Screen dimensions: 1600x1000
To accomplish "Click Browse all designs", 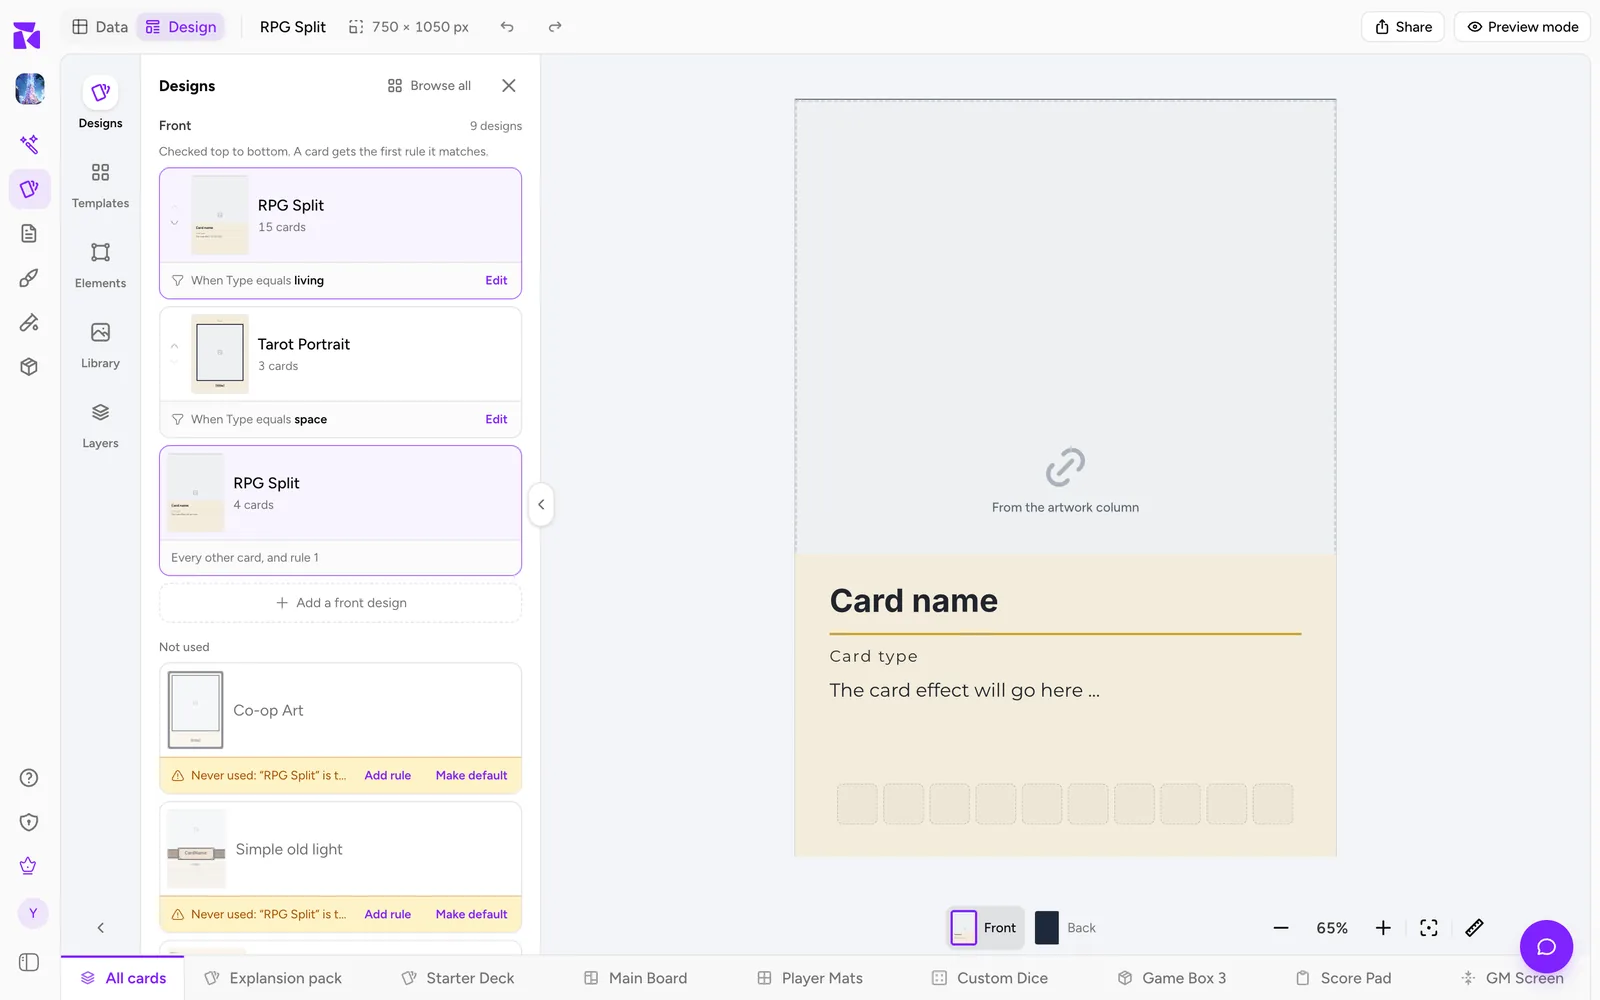I will click(x=429, y=86).
